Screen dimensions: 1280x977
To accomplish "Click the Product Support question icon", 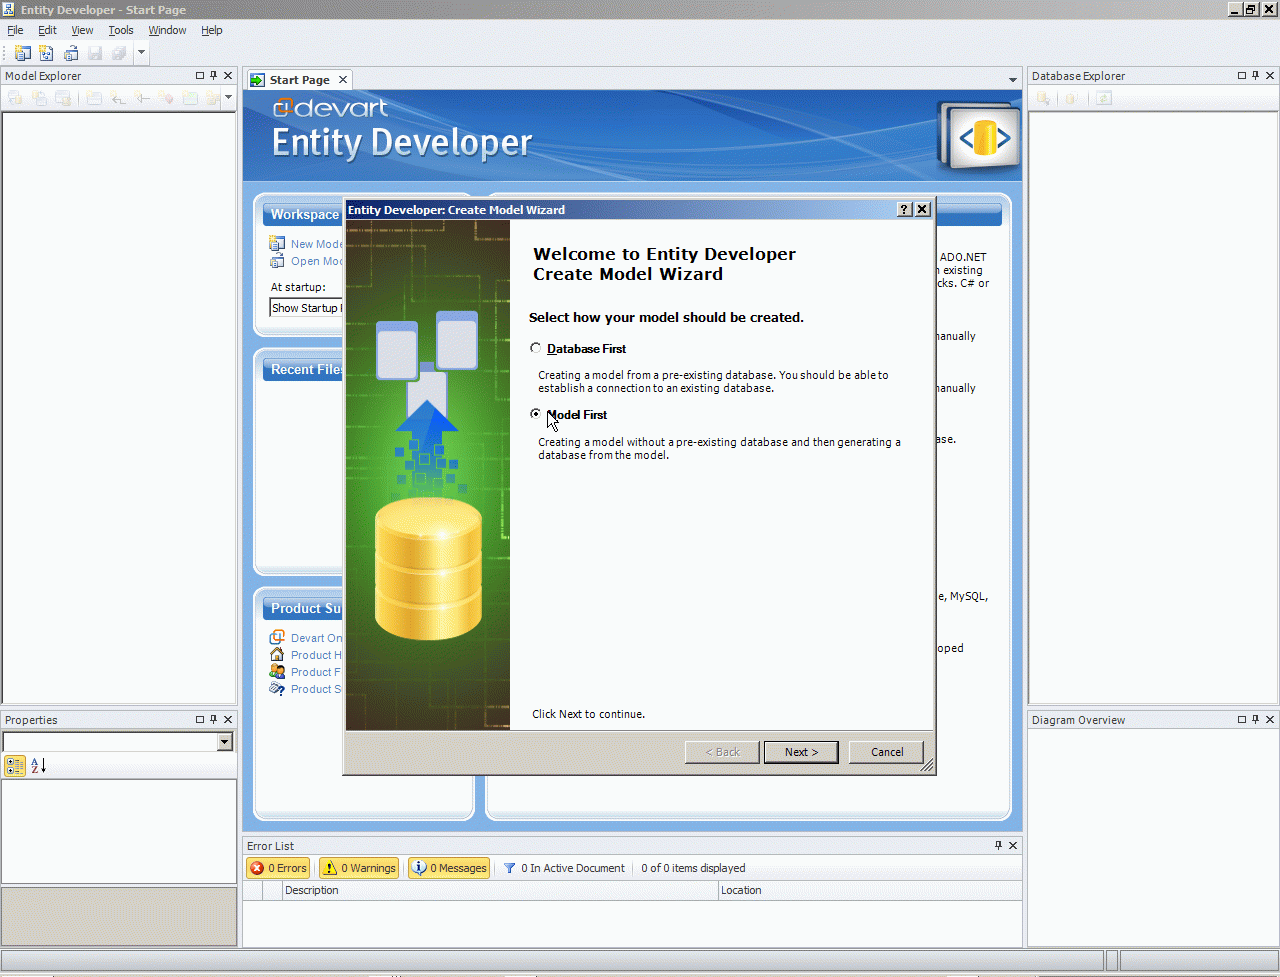I will pyautogui.click(x=277, y=689).
